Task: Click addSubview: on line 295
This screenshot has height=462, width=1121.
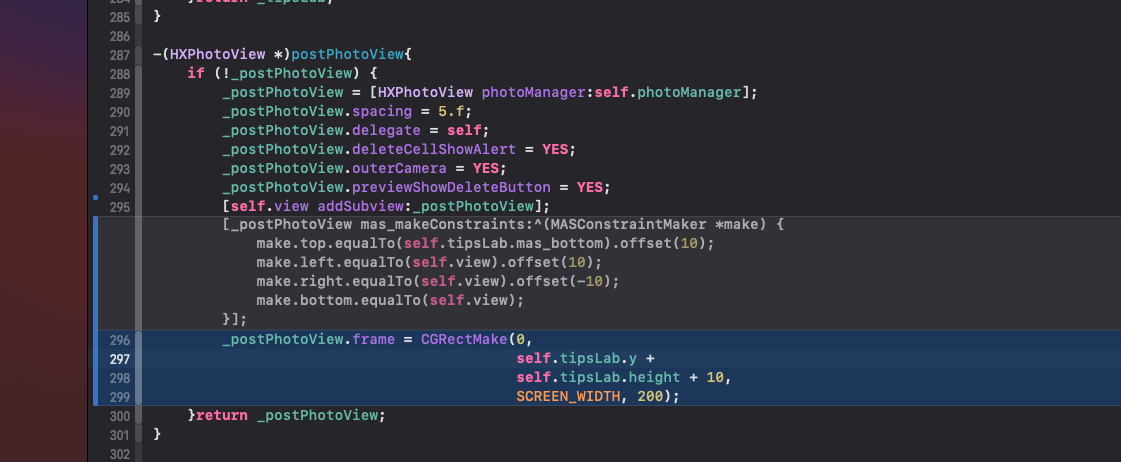Action: pyautogui.click(x=365, y=207)
